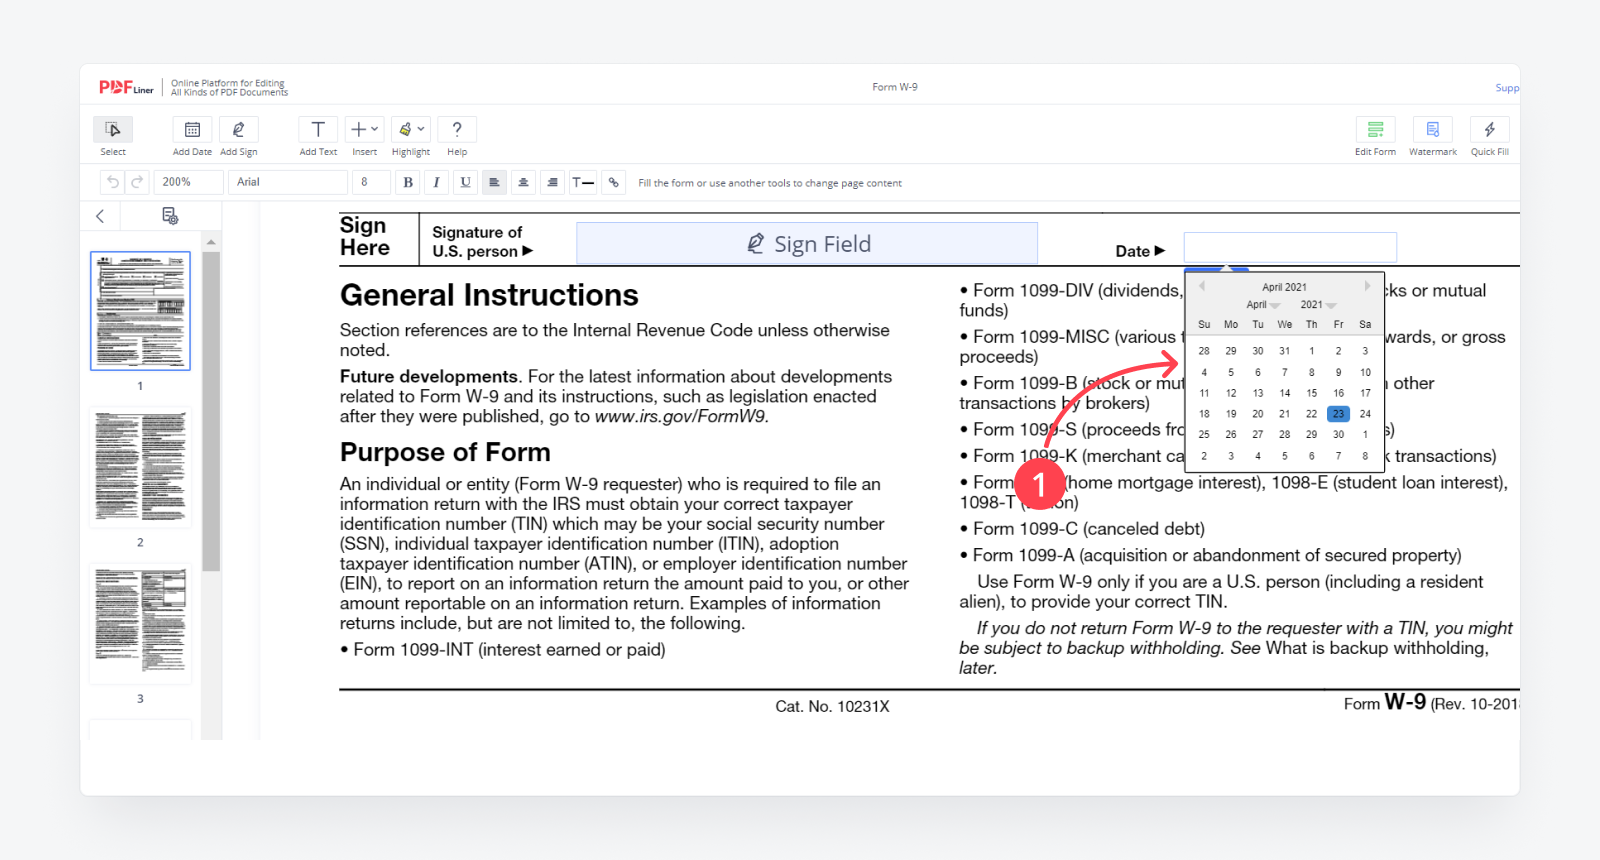1600x860 pixels.
Task: Select page 1 thumbnail
Action: tap(140, 311)
